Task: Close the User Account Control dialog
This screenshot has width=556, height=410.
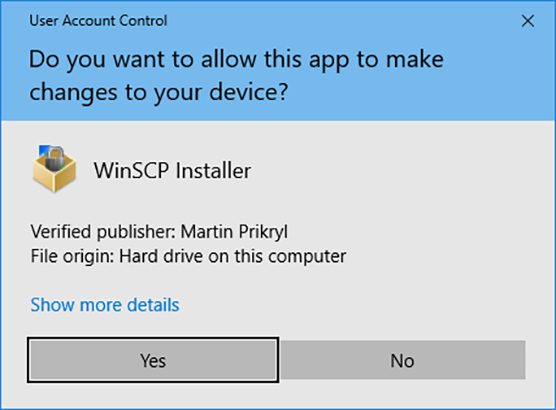Action: pyautogui.click(x=528, y=21)
